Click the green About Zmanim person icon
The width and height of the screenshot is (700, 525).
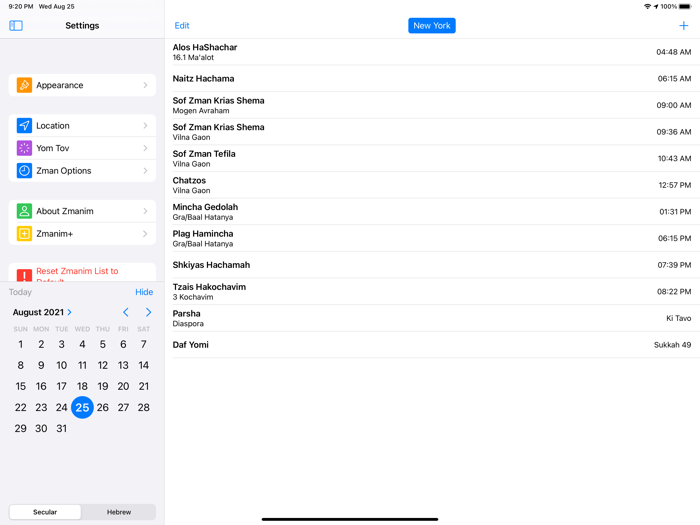[24, 211]
